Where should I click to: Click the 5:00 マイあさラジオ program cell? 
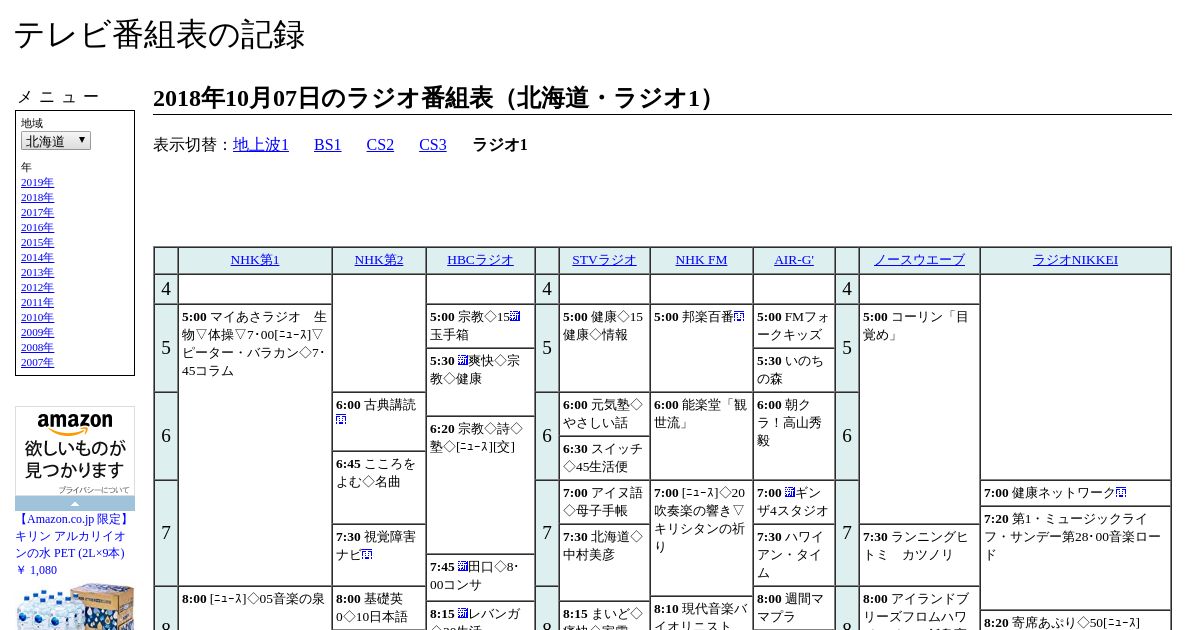pyautogui.click(x=255, y=445)
